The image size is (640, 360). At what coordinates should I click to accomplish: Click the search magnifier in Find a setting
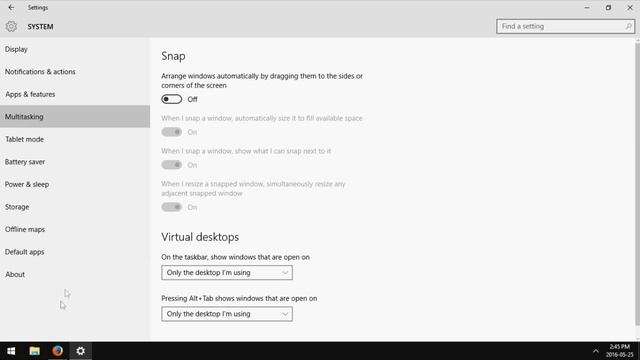[x=628, y=27]
